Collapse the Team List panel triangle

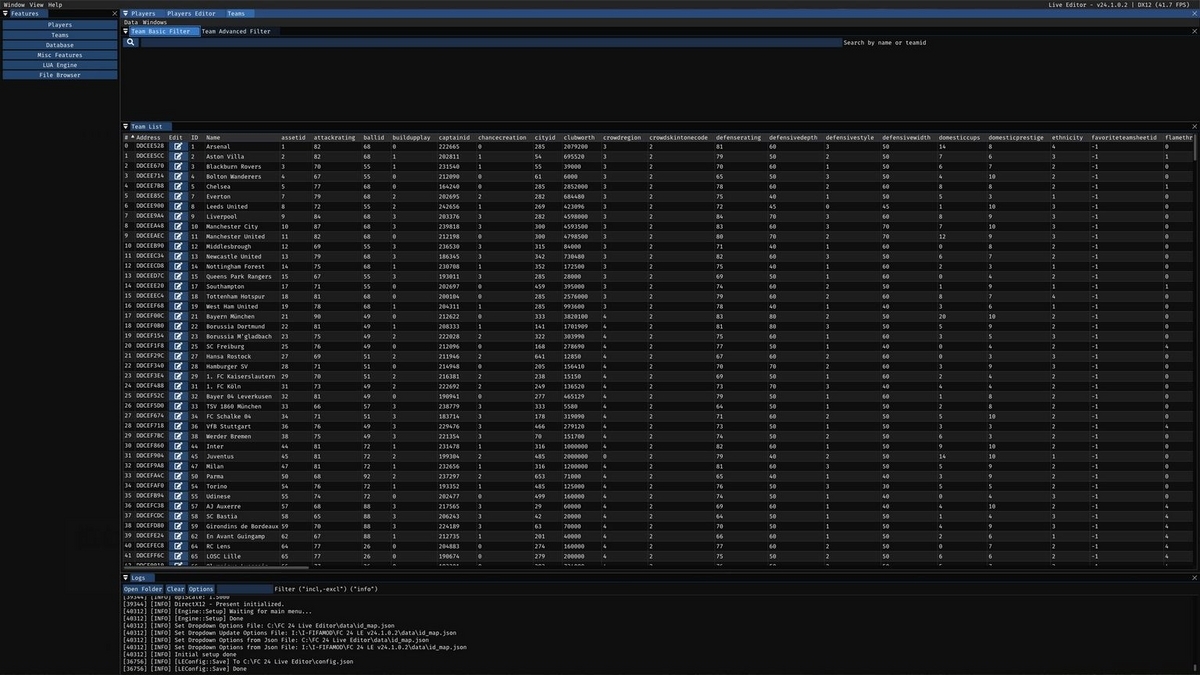125,127
